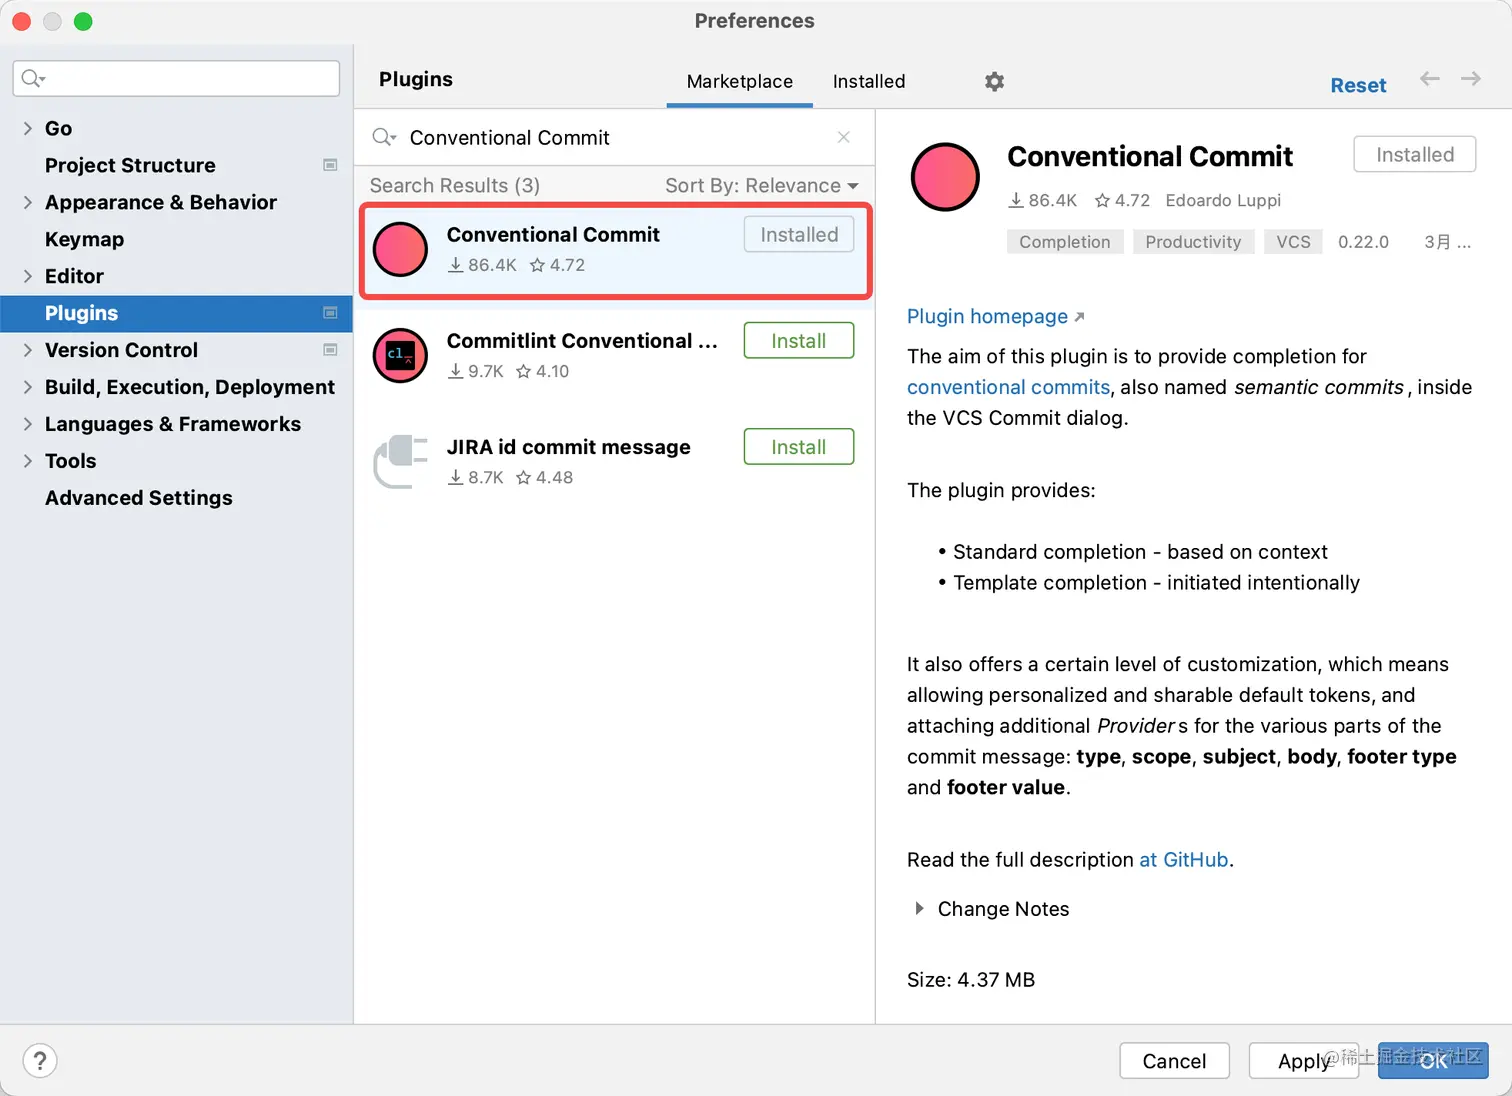Expand the Change Notes section
The height and width of the screenshot is (1096, 1512).
coord(919,909)
